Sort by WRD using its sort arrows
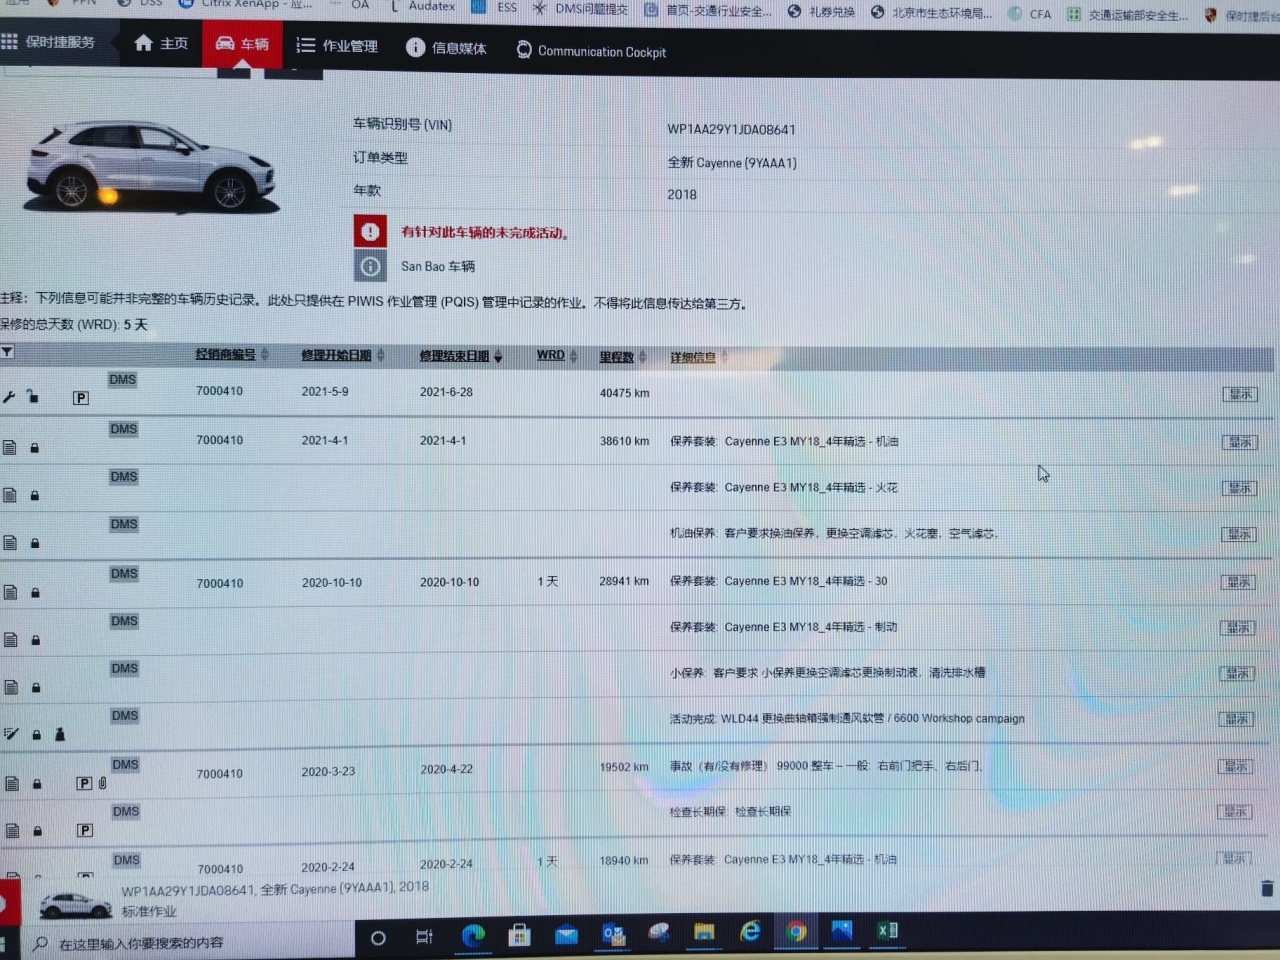1280x960 pixels. coord(573,356)
